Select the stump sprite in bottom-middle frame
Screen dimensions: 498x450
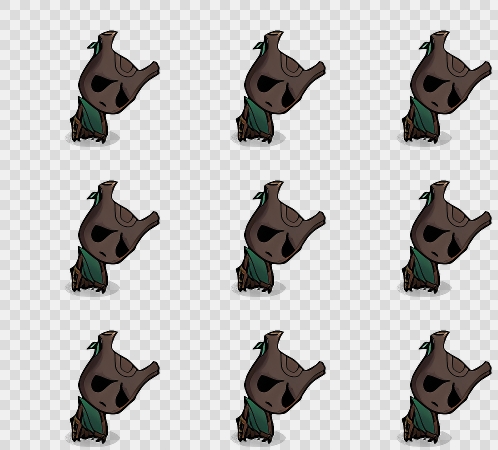pos(279,387)
